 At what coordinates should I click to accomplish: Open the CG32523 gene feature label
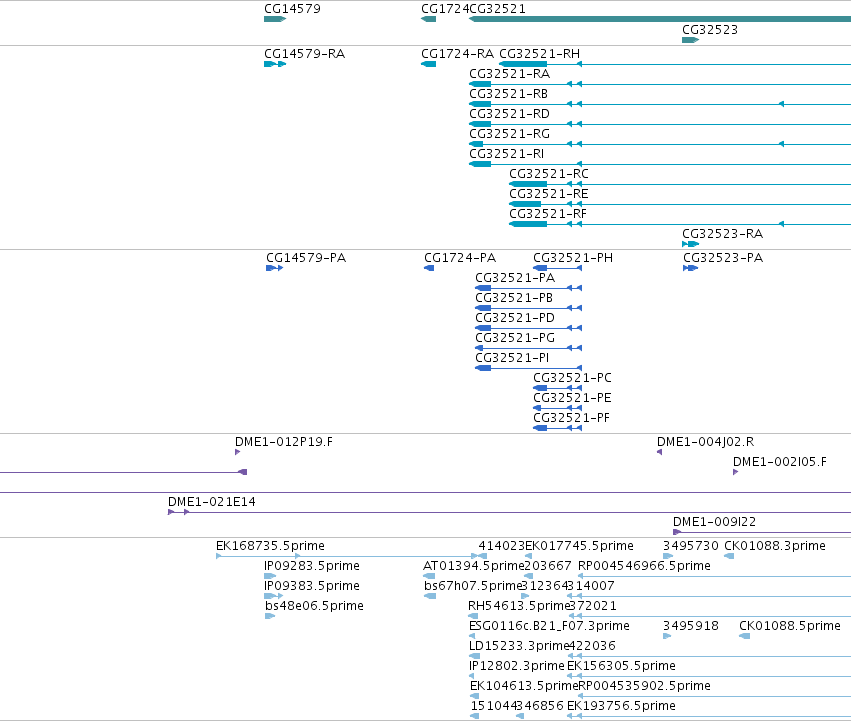(x=710, y=30)
